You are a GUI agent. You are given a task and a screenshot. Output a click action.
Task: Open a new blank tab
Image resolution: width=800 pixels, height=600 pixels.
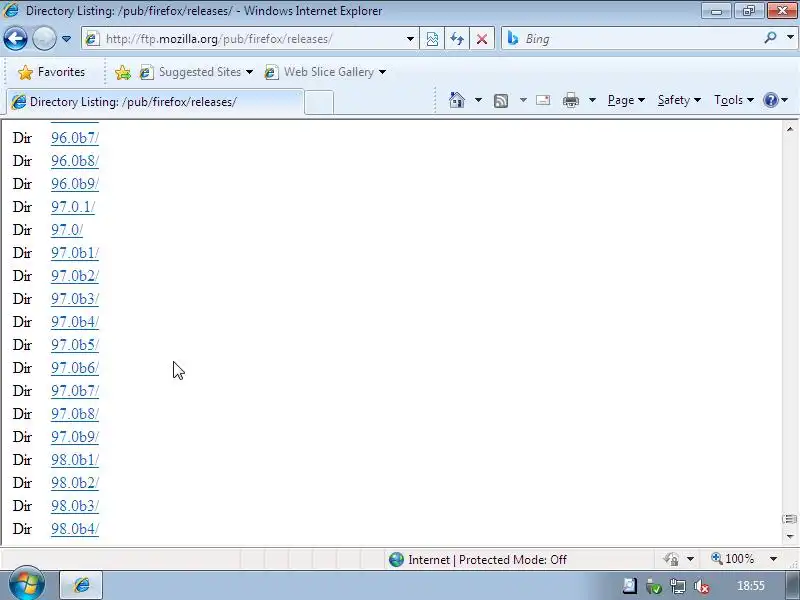click(319, 102)
